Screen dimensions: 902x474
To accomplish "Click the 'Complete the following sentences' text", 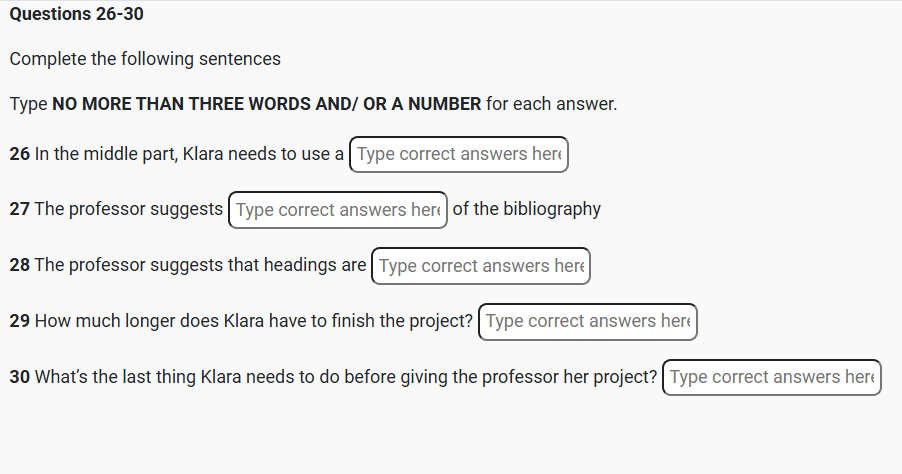I will click(145, 59).
